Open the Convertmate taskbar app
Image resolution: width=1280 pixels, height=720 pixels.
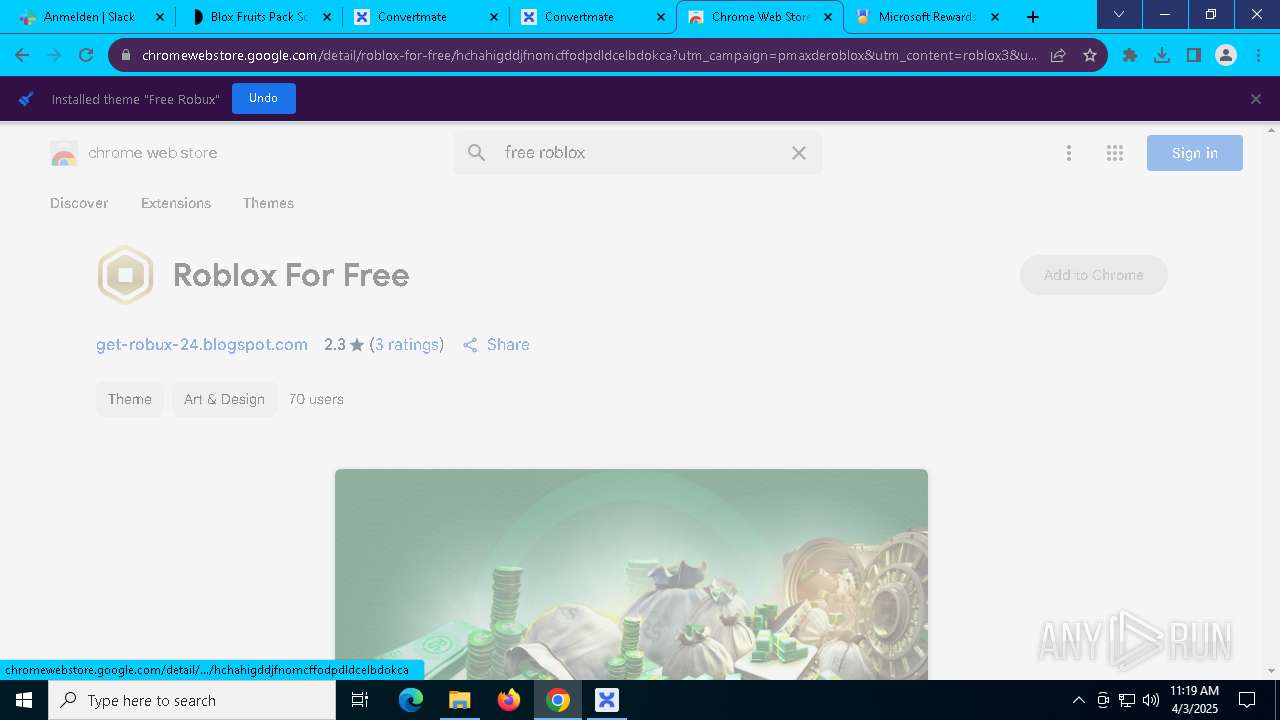(607, 700)
